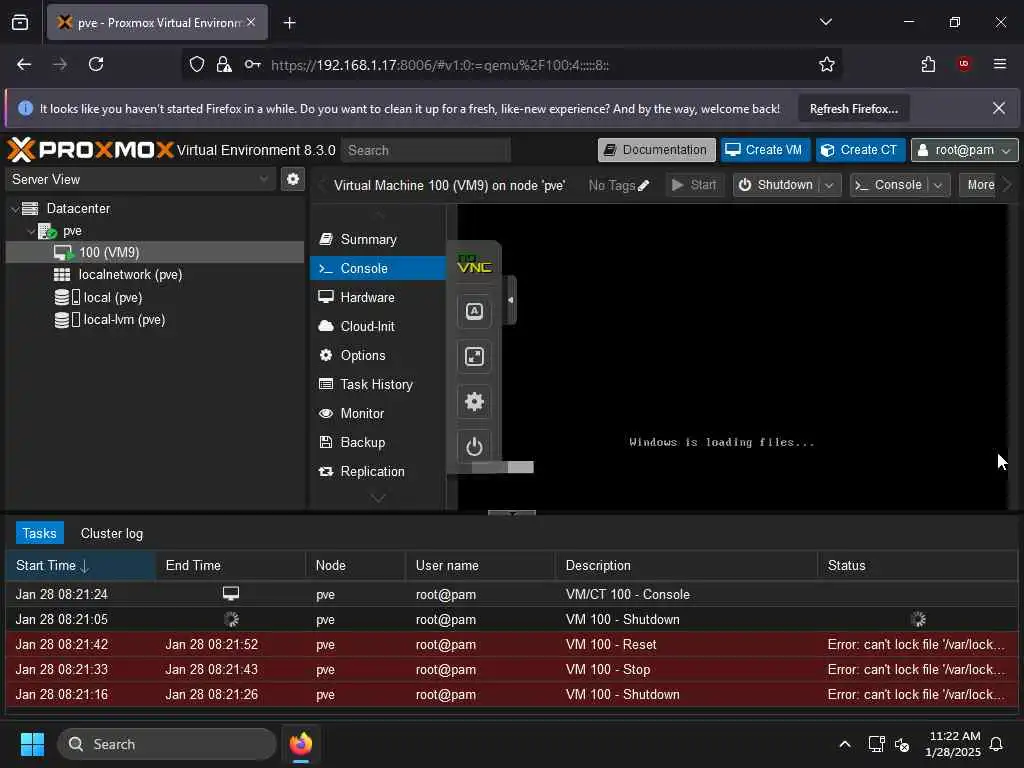The image size is (1024, 768).
Task: Click the Firefox taskbar icon
Action: [x=300, y=744]
